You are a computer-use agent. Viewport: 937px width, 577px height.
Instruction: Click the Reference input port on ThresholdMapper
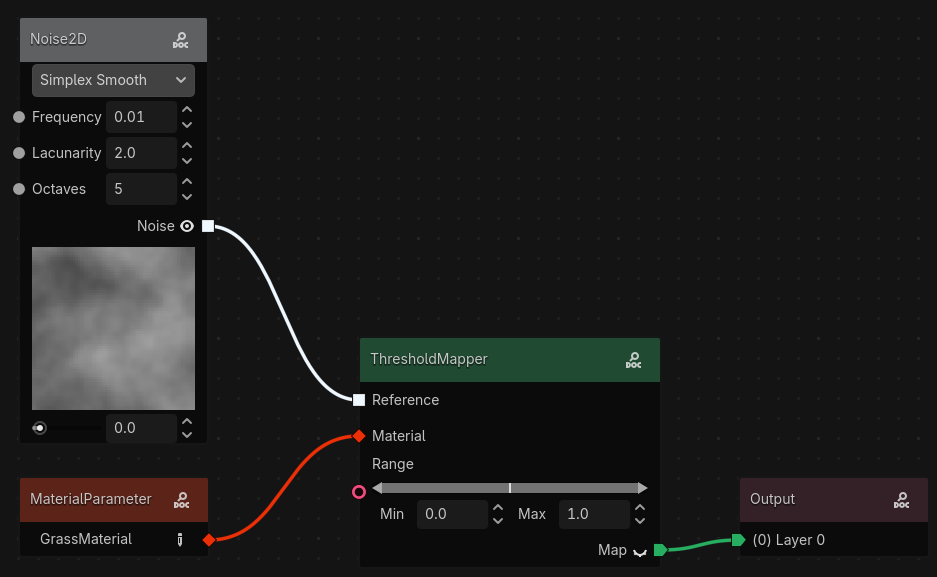(x=359, y=400)
